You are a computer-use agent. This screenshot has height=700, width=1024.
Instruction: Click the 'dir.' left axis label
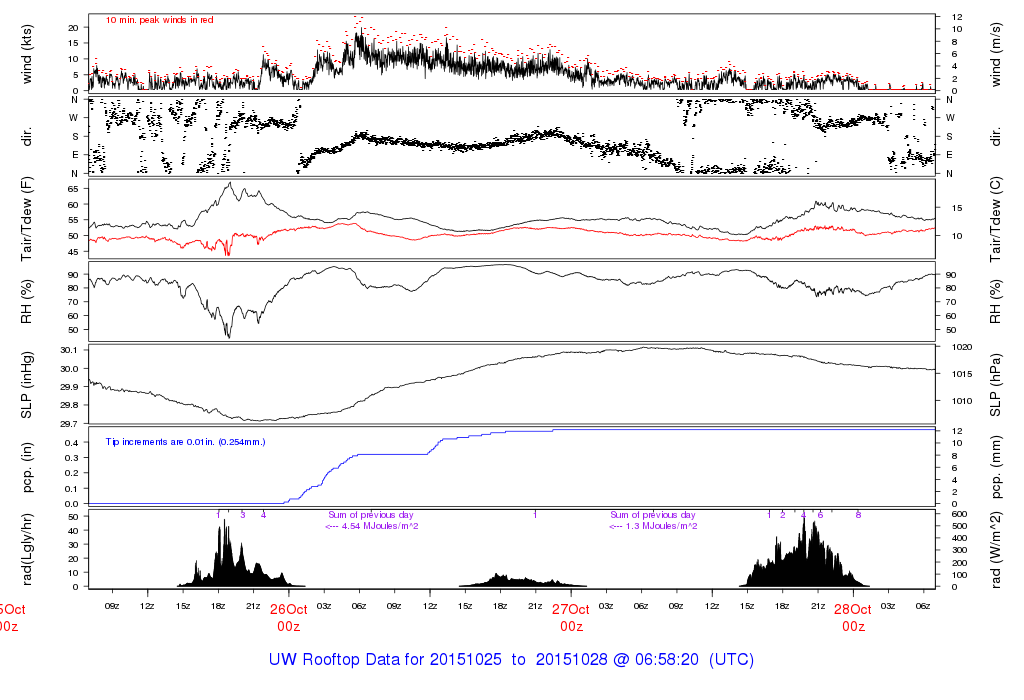(x=27, y=137)
